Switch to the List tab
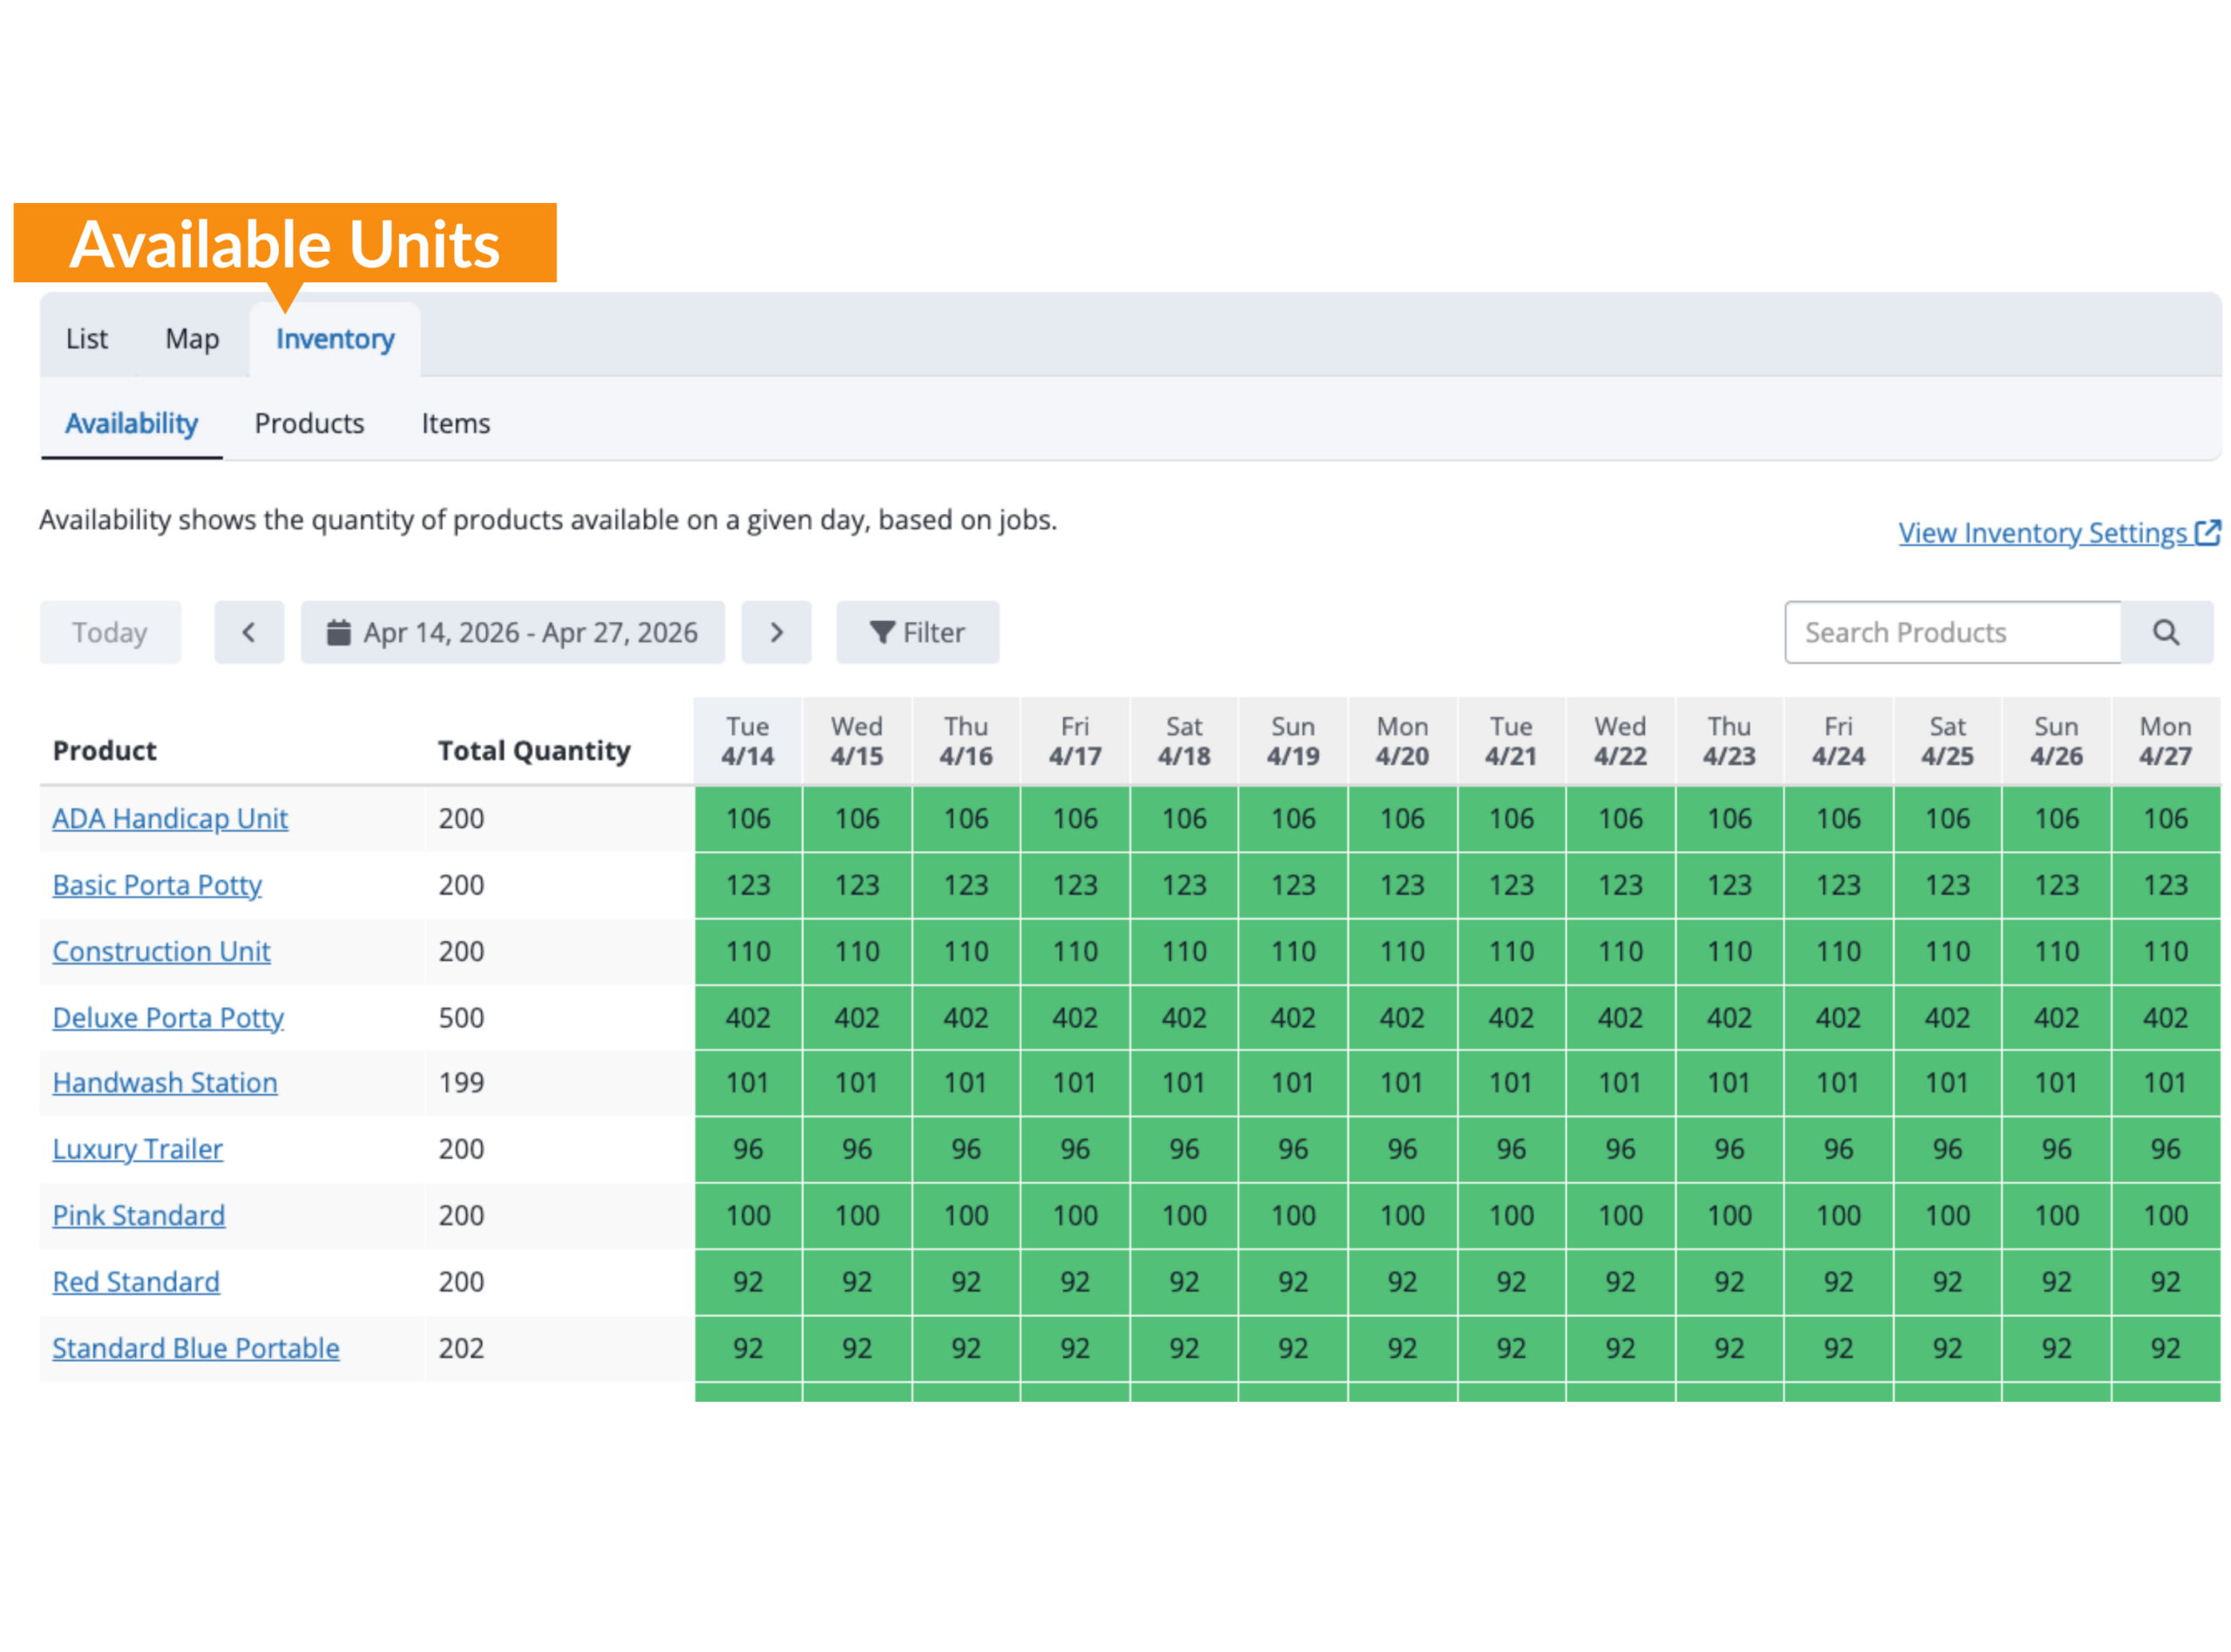This screenshot has width=2231, height=1652. (x=87, y=339)
